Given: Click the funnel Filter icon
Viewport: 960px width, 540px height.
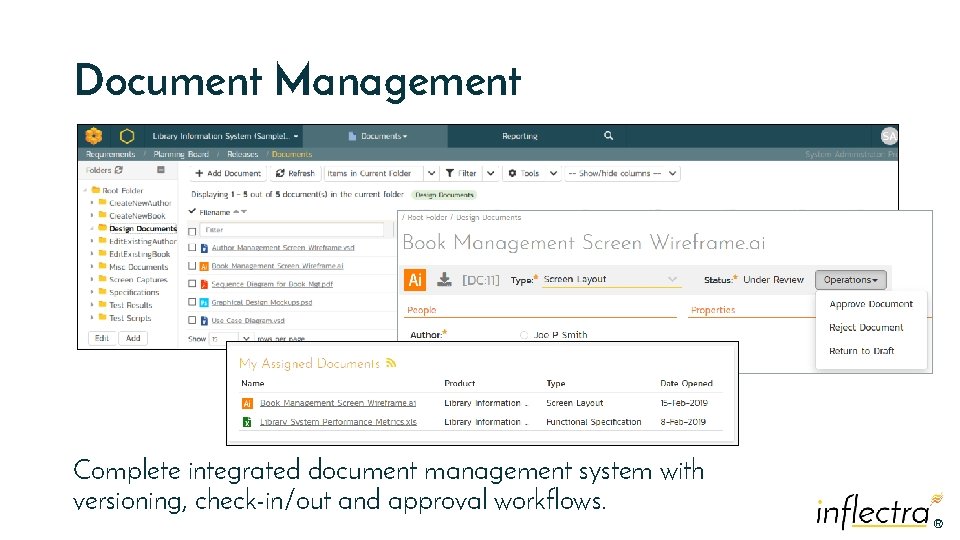Looking at the screenshot, I should click(x=450, y=173).
